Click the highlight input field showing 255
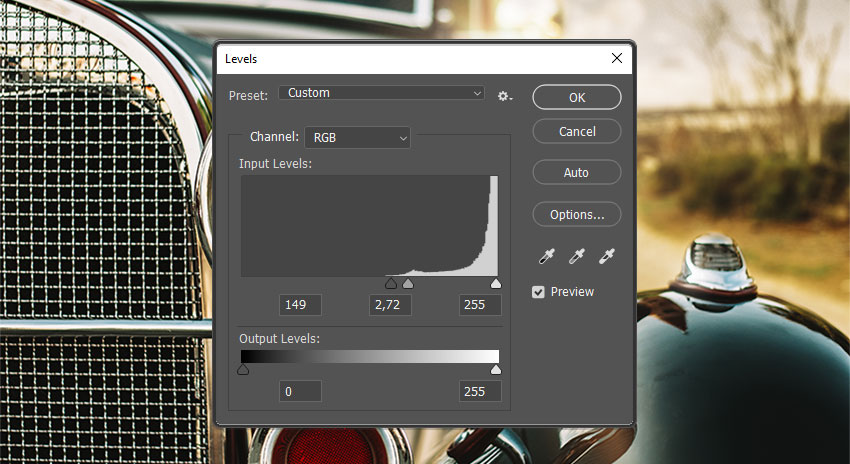The width and height of the screenshot is (850, 464). click(480, 305)
